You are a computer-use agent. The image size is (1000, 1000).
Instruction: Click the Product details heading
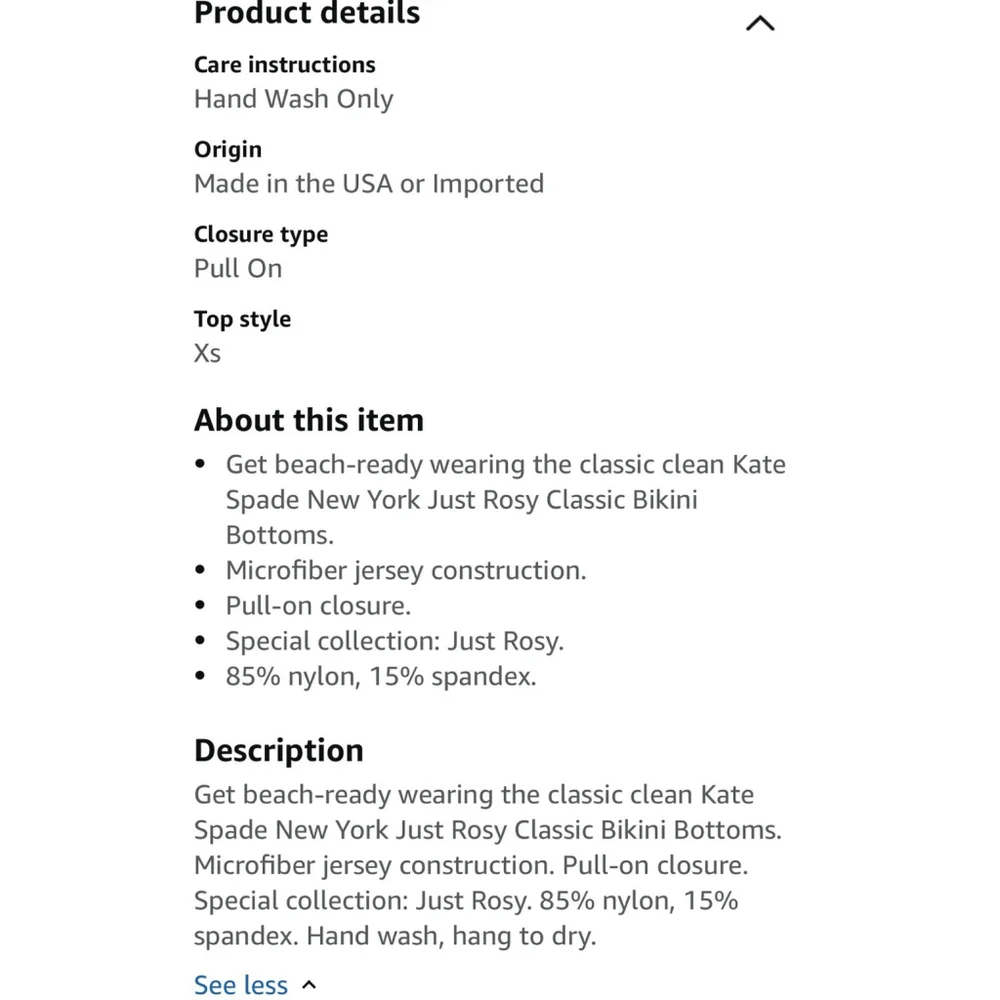[x=307, y=13]
